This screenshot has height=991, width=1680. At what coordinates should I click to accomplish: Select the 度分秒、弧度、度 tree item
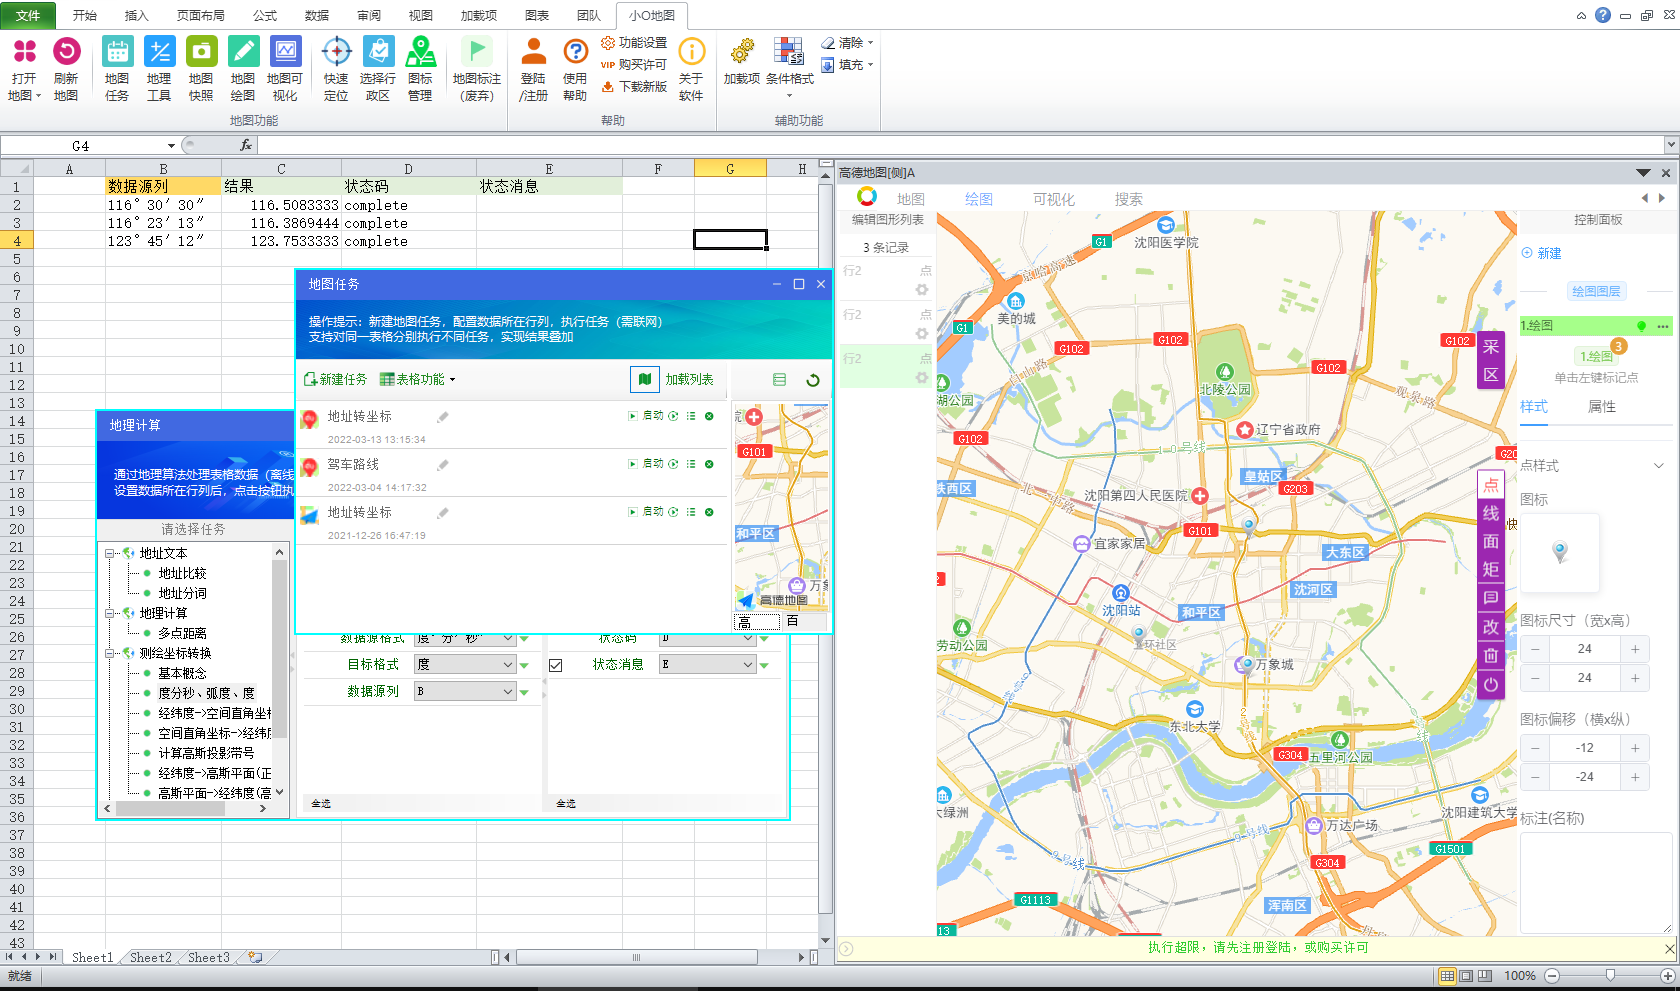click(206, 693)
